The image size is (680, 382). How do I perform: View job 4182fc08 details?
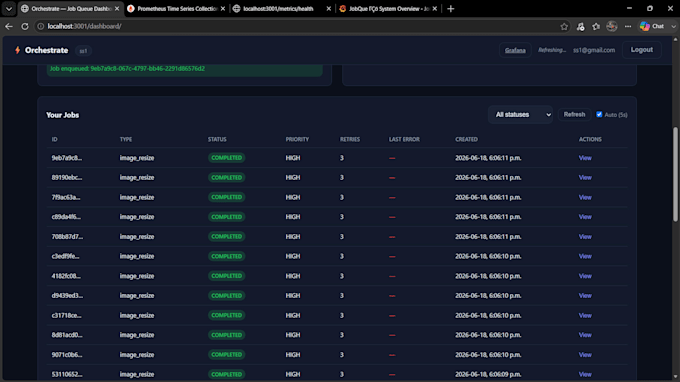click(585, 276)
